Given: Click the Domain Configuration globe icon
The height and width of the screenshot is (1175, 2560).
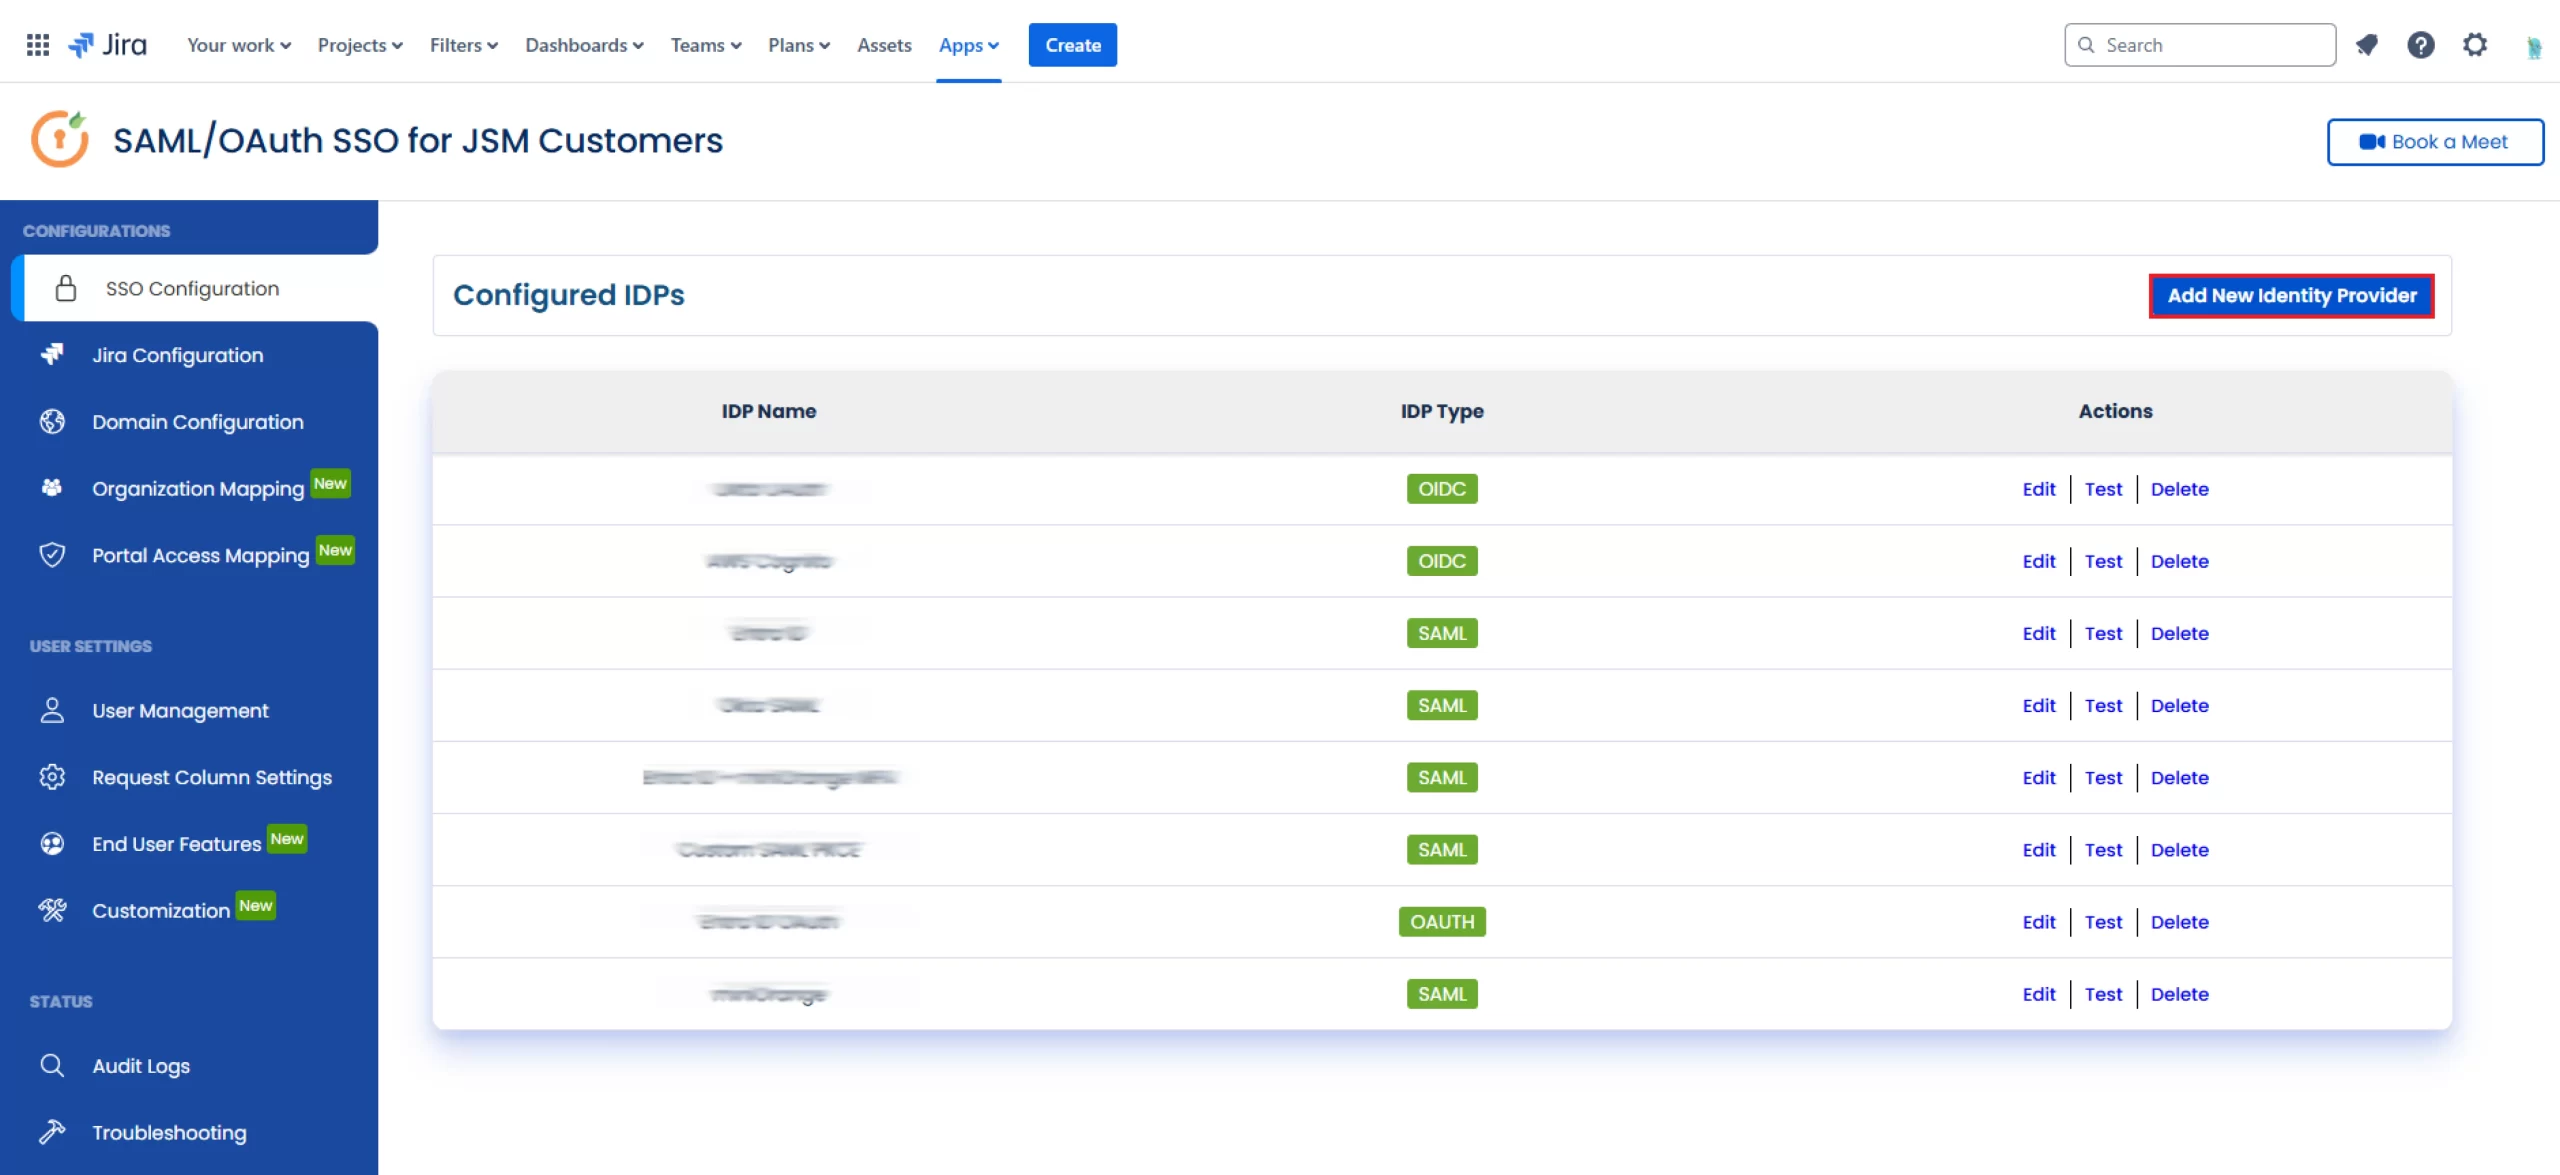Looking at the screenshot, I should tap(52, 421).
